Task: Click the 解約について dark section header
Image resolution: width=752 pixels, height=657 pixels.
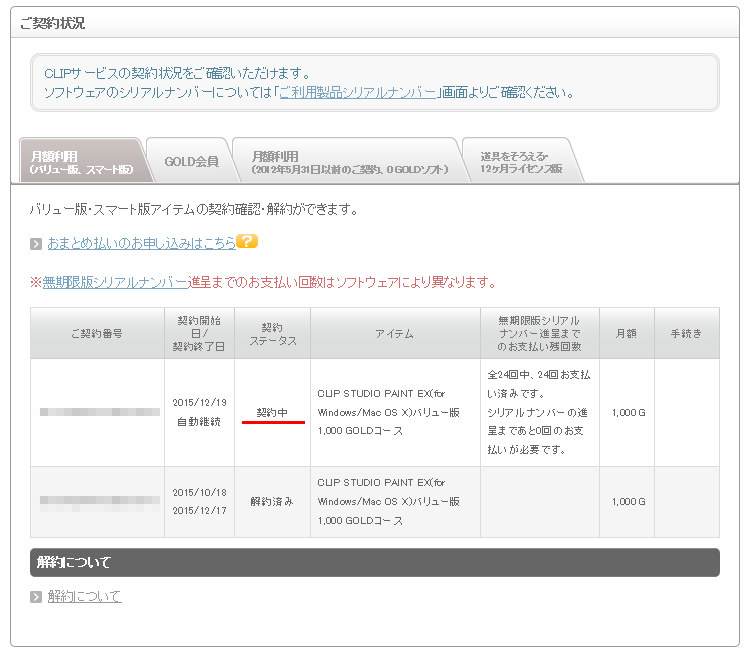Action: pyautogui.click(x=375, y=562)
